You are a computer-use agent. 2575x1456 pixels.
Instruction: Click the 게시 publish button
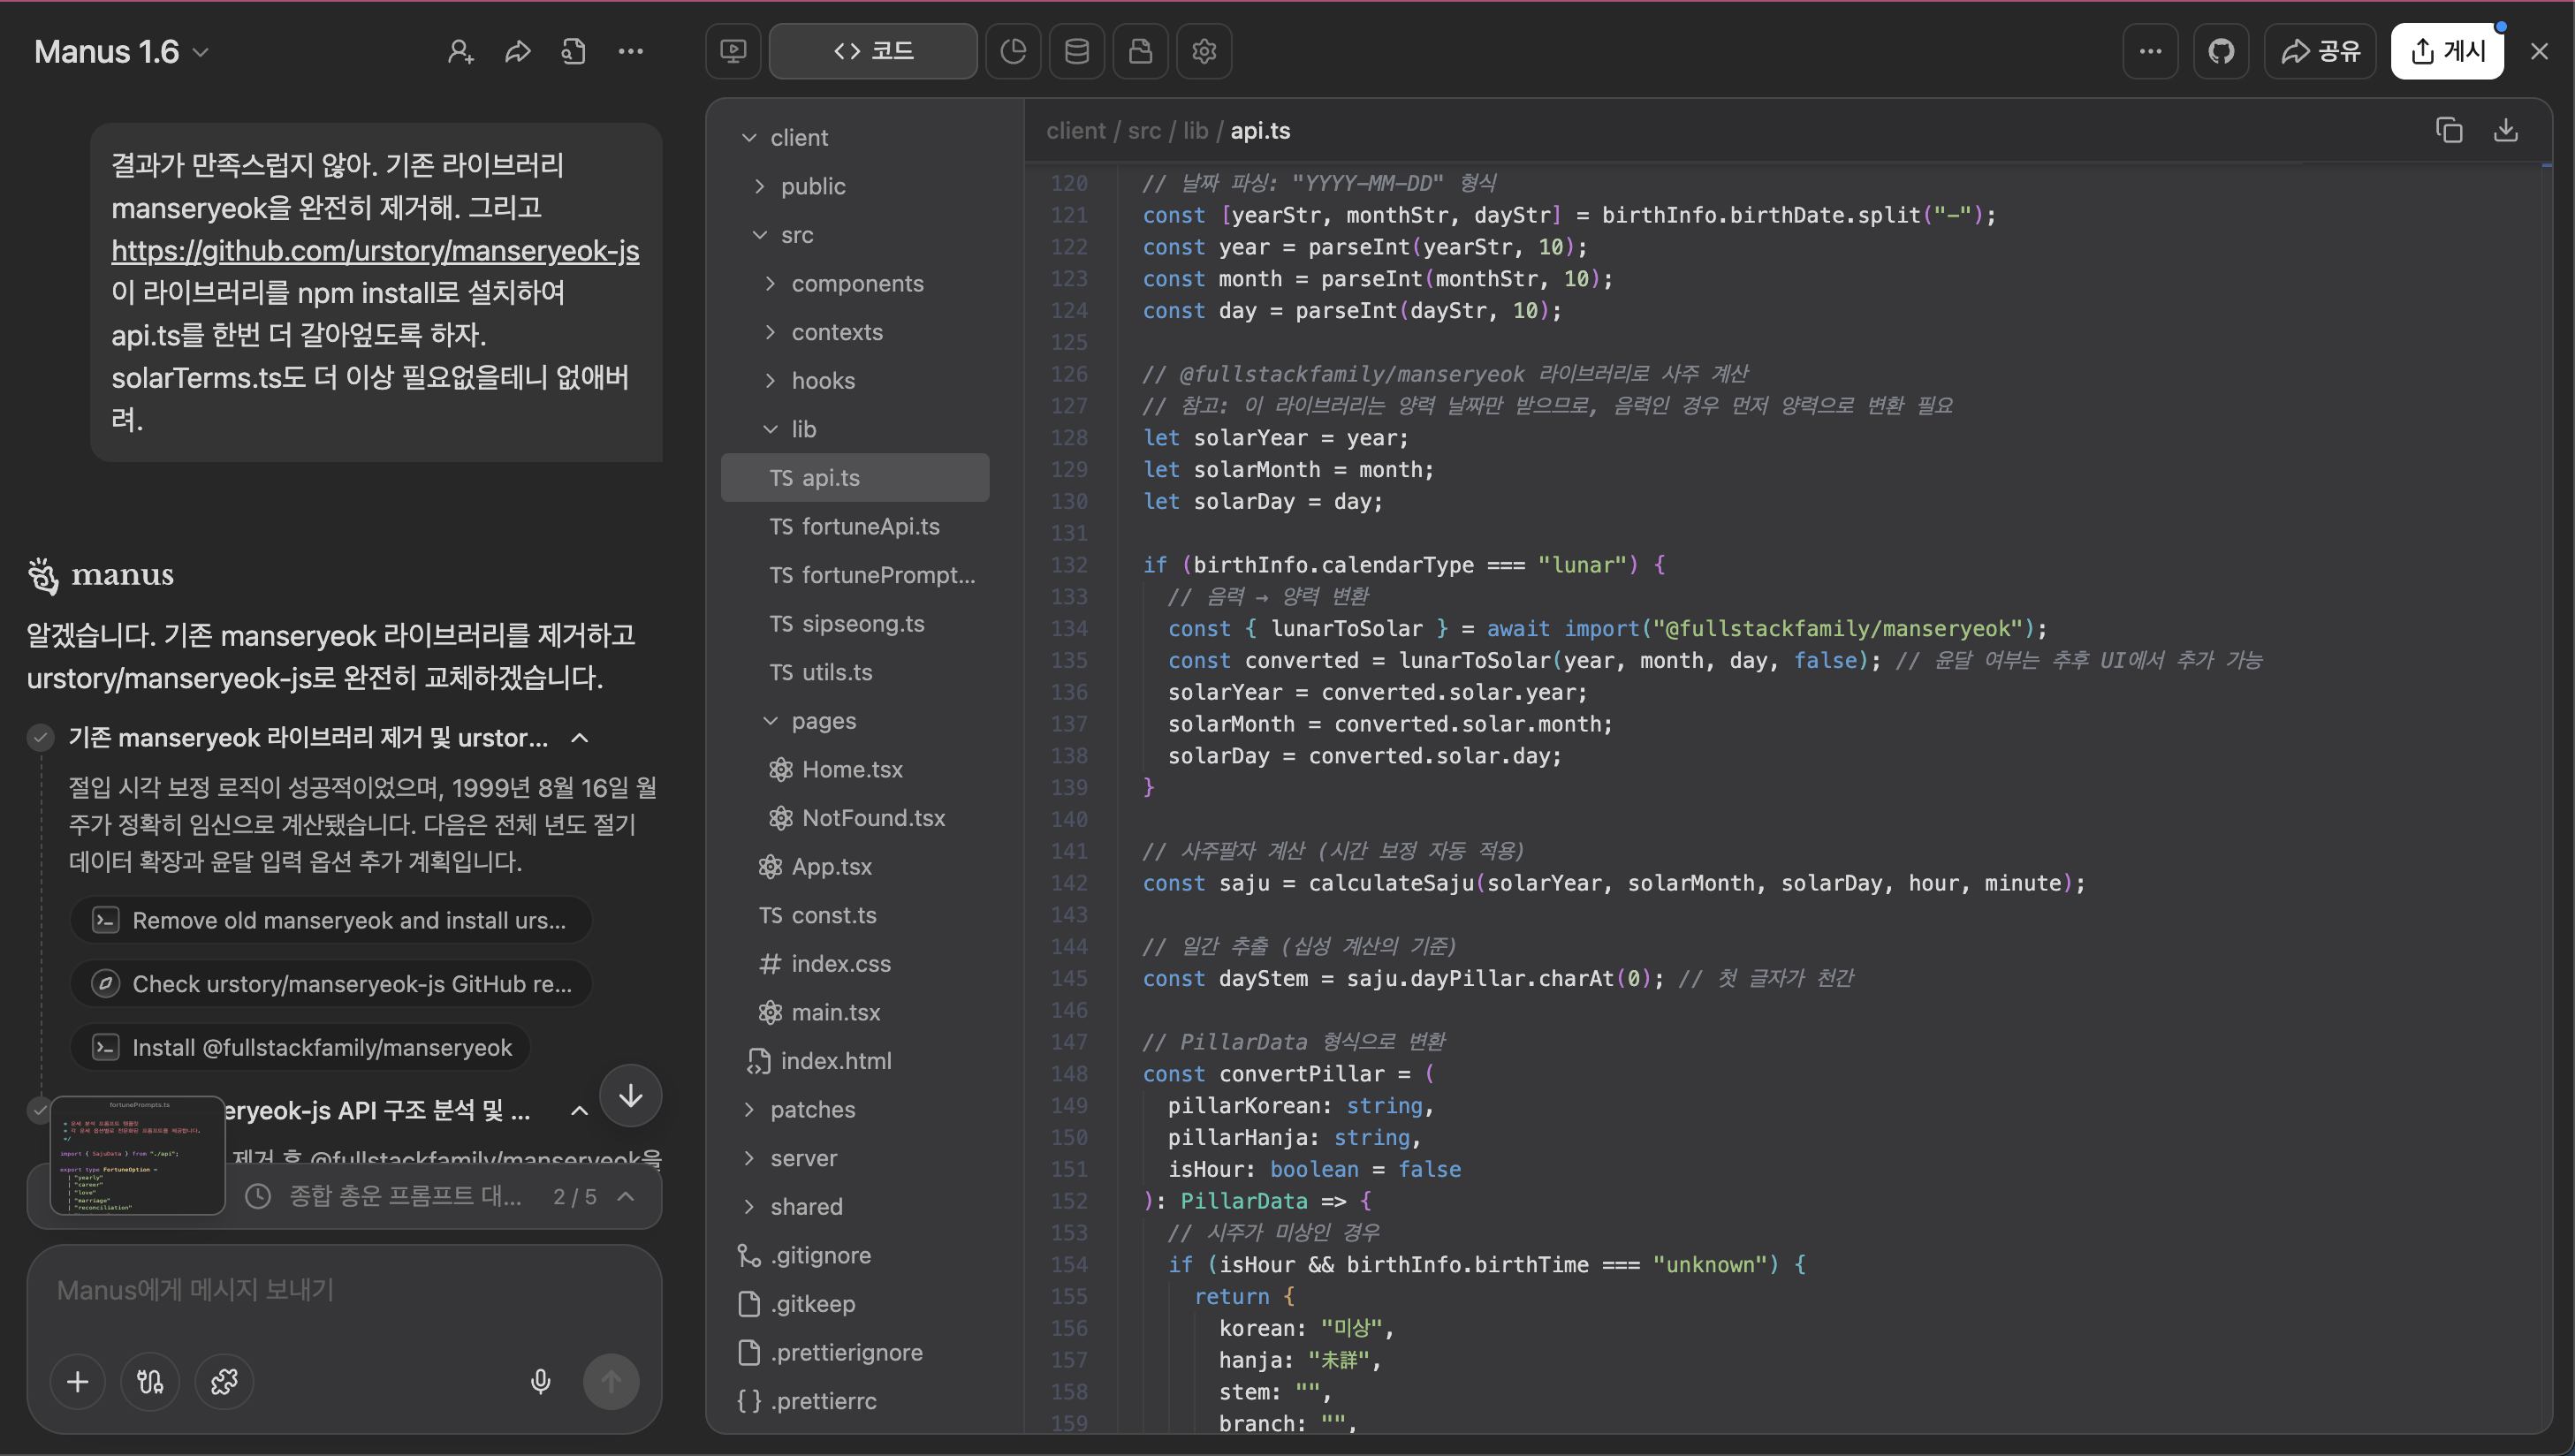tap(2446, 51)
